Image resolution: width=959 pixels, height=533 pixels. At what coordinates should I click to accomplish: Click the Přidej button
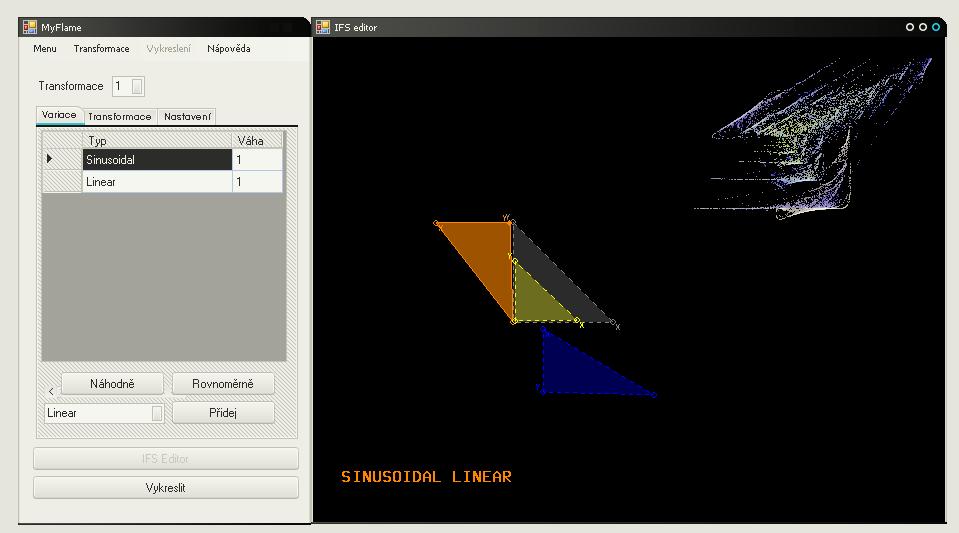pos(223,412)
